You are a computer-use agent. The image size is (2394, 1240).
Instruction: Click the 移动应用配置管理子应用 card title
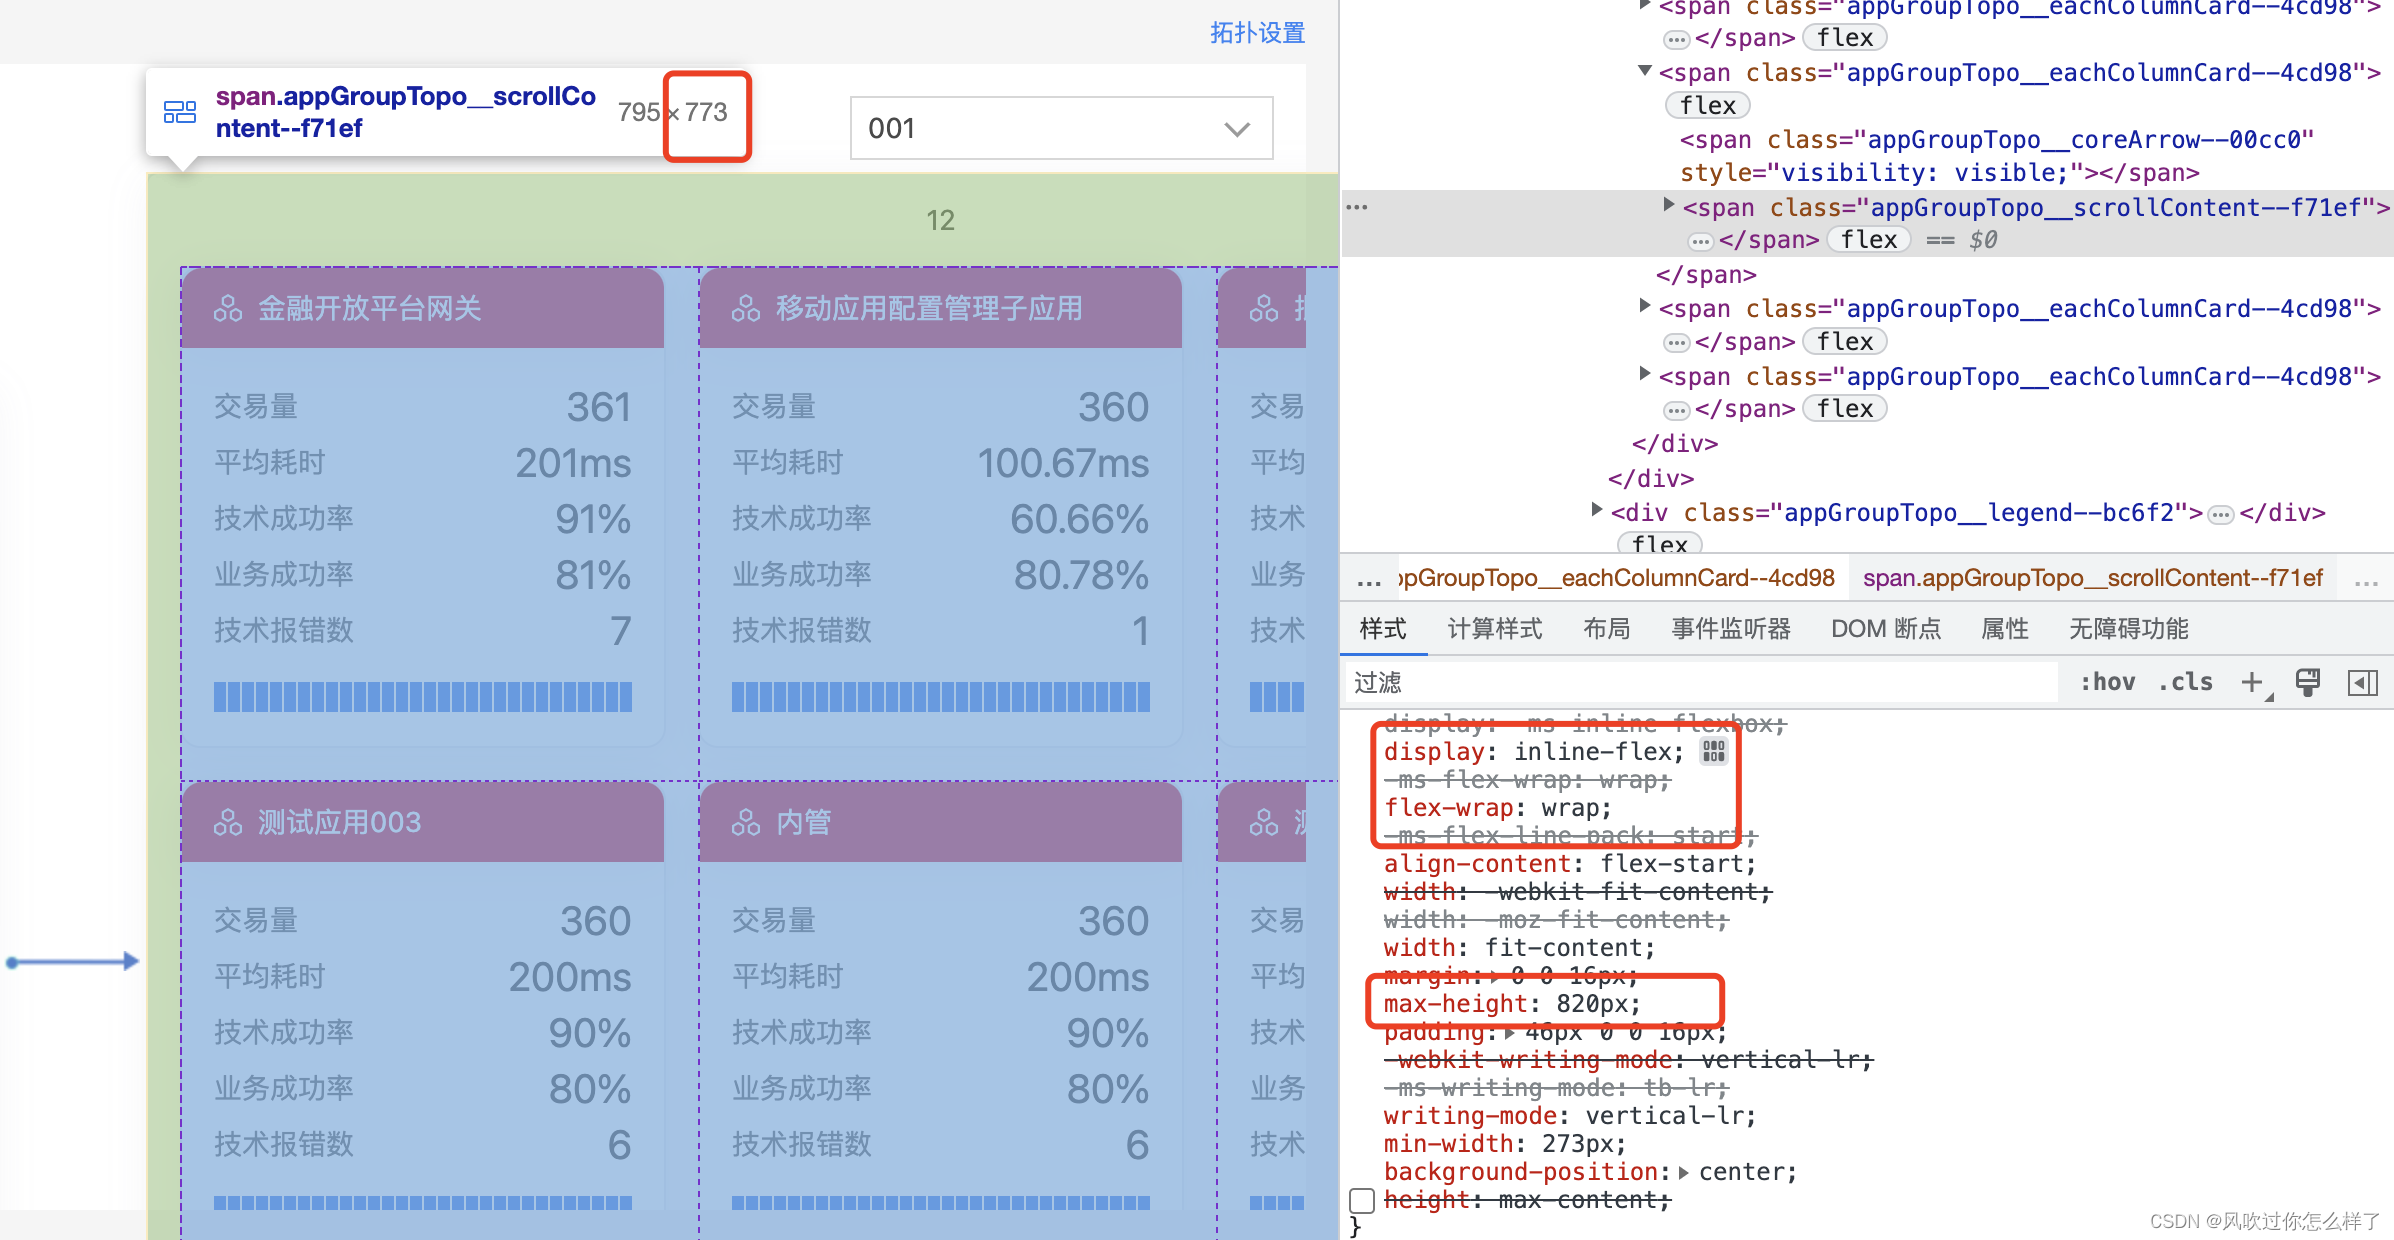tap(929, 308)
